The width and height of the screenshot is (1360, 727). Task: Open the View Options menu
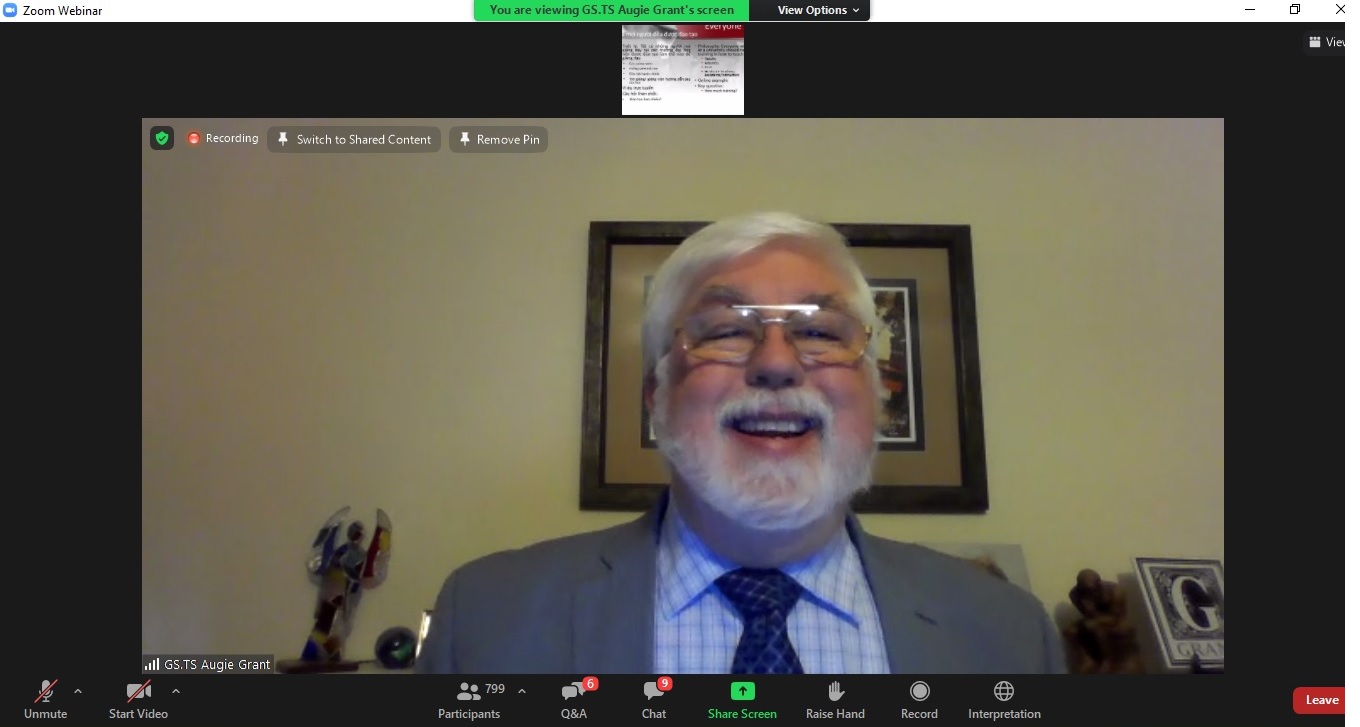point(818,10)
